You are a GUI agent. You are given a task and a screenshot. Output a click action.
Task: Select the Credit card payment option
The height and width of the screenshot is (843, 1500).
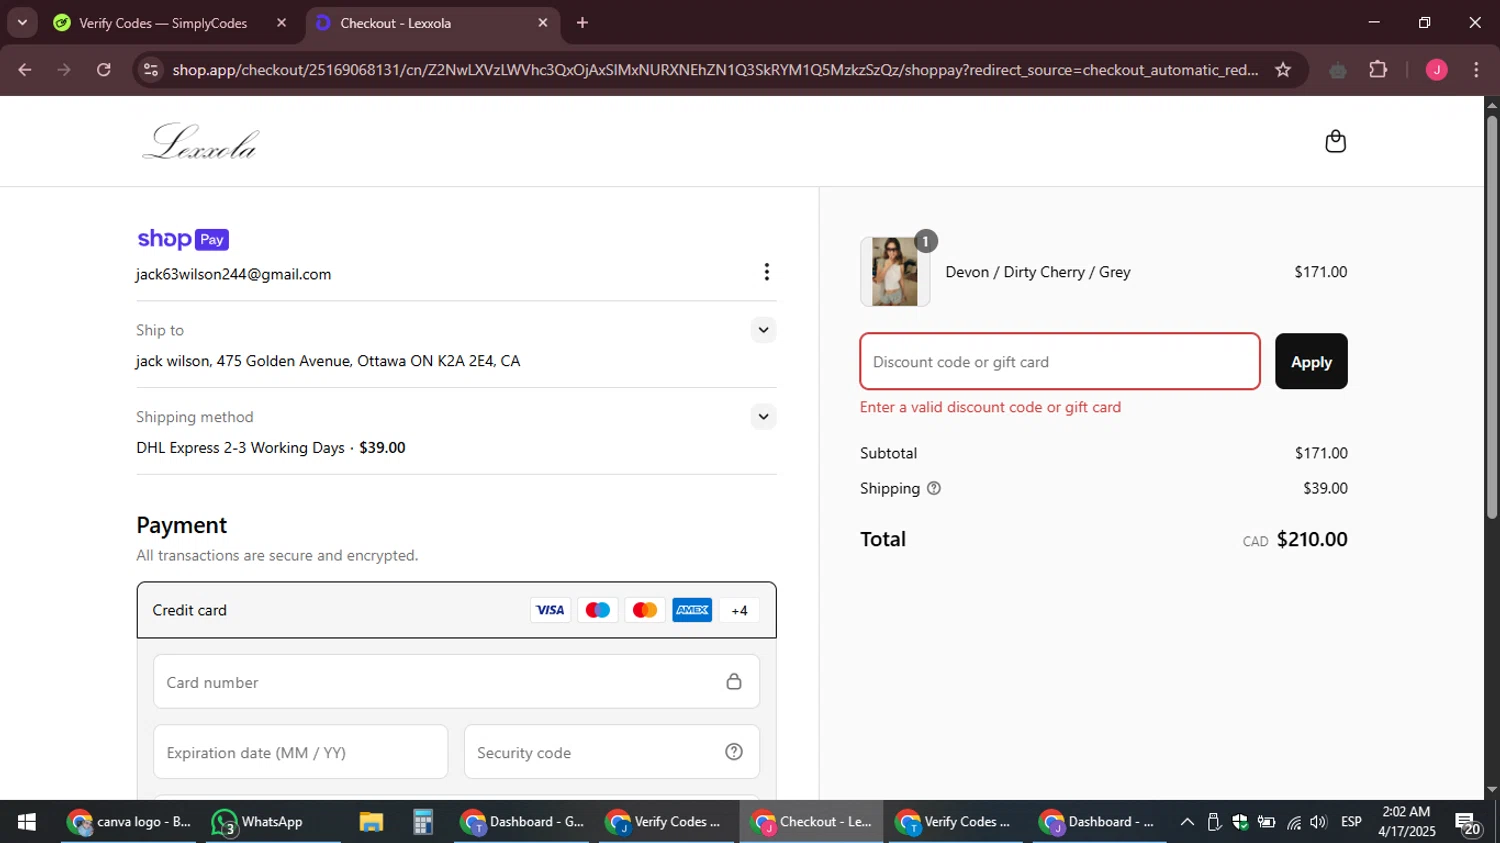tap(456, 610)
